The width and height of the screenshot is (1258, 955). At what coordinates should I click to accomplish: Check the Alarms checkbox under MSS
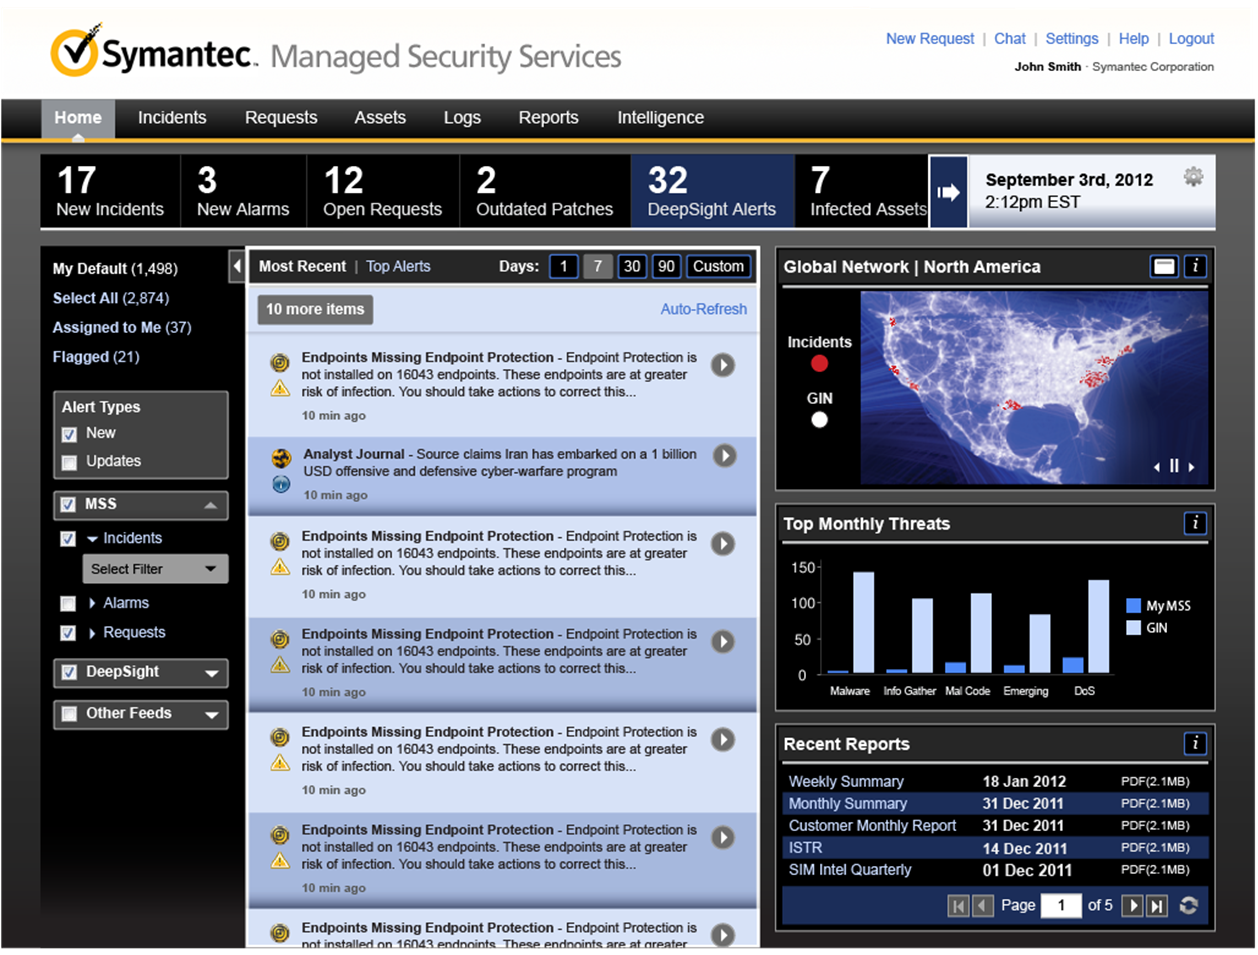click(x=68, y=604)
